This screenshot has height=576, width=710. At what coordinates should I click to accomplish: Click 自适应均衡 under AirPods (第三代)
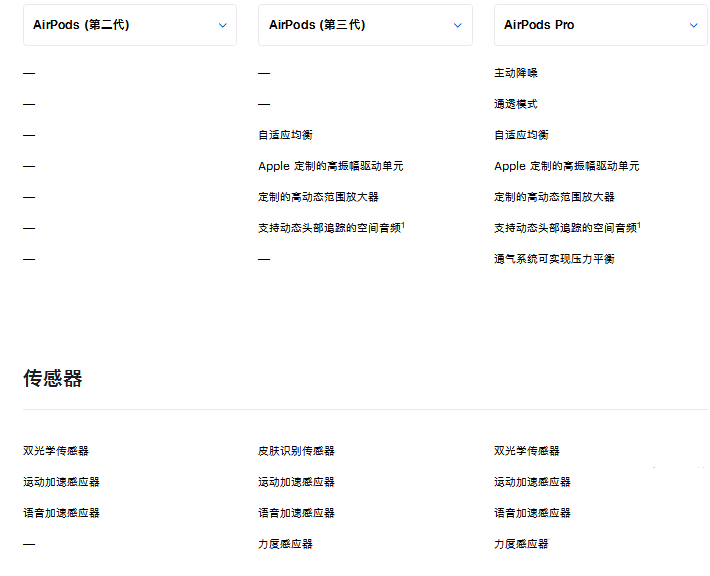[285, 135]
